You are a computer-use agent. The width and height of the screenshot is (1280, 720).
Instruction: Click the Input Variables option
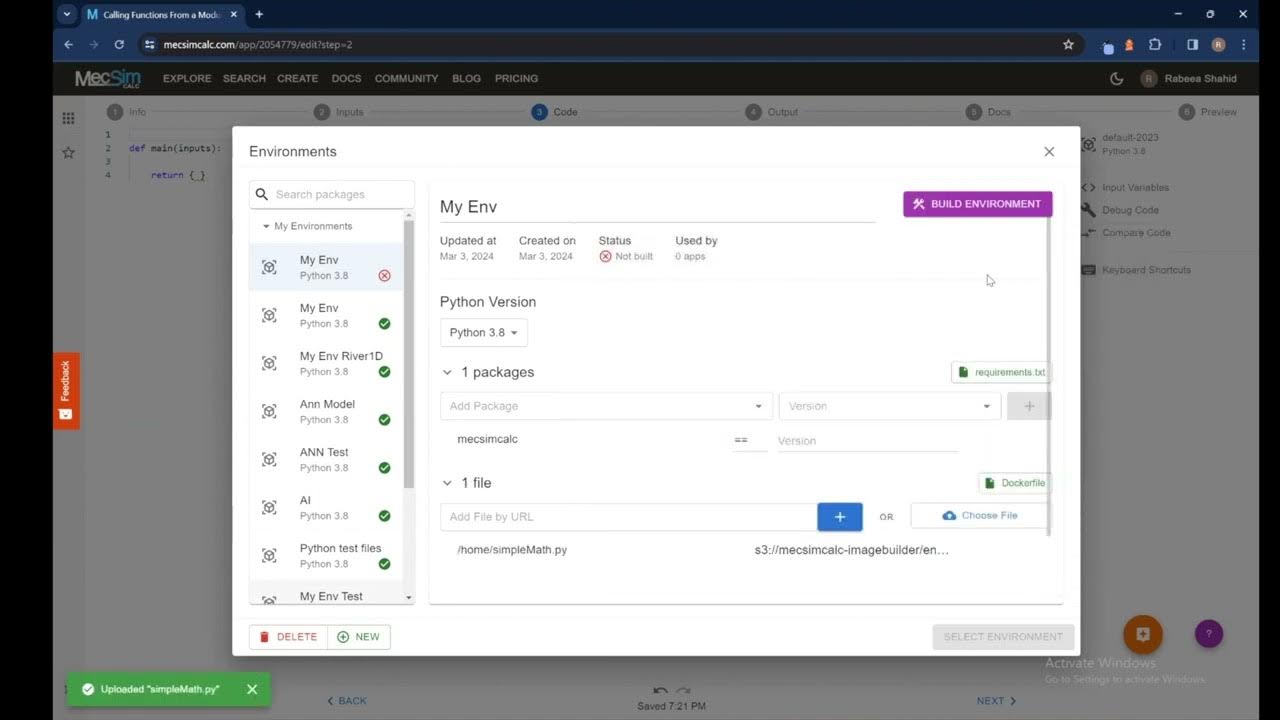point(1125,188)
